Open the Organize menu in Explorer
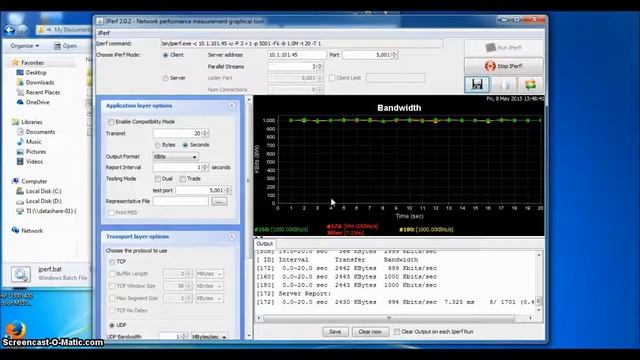 (24, 46)
